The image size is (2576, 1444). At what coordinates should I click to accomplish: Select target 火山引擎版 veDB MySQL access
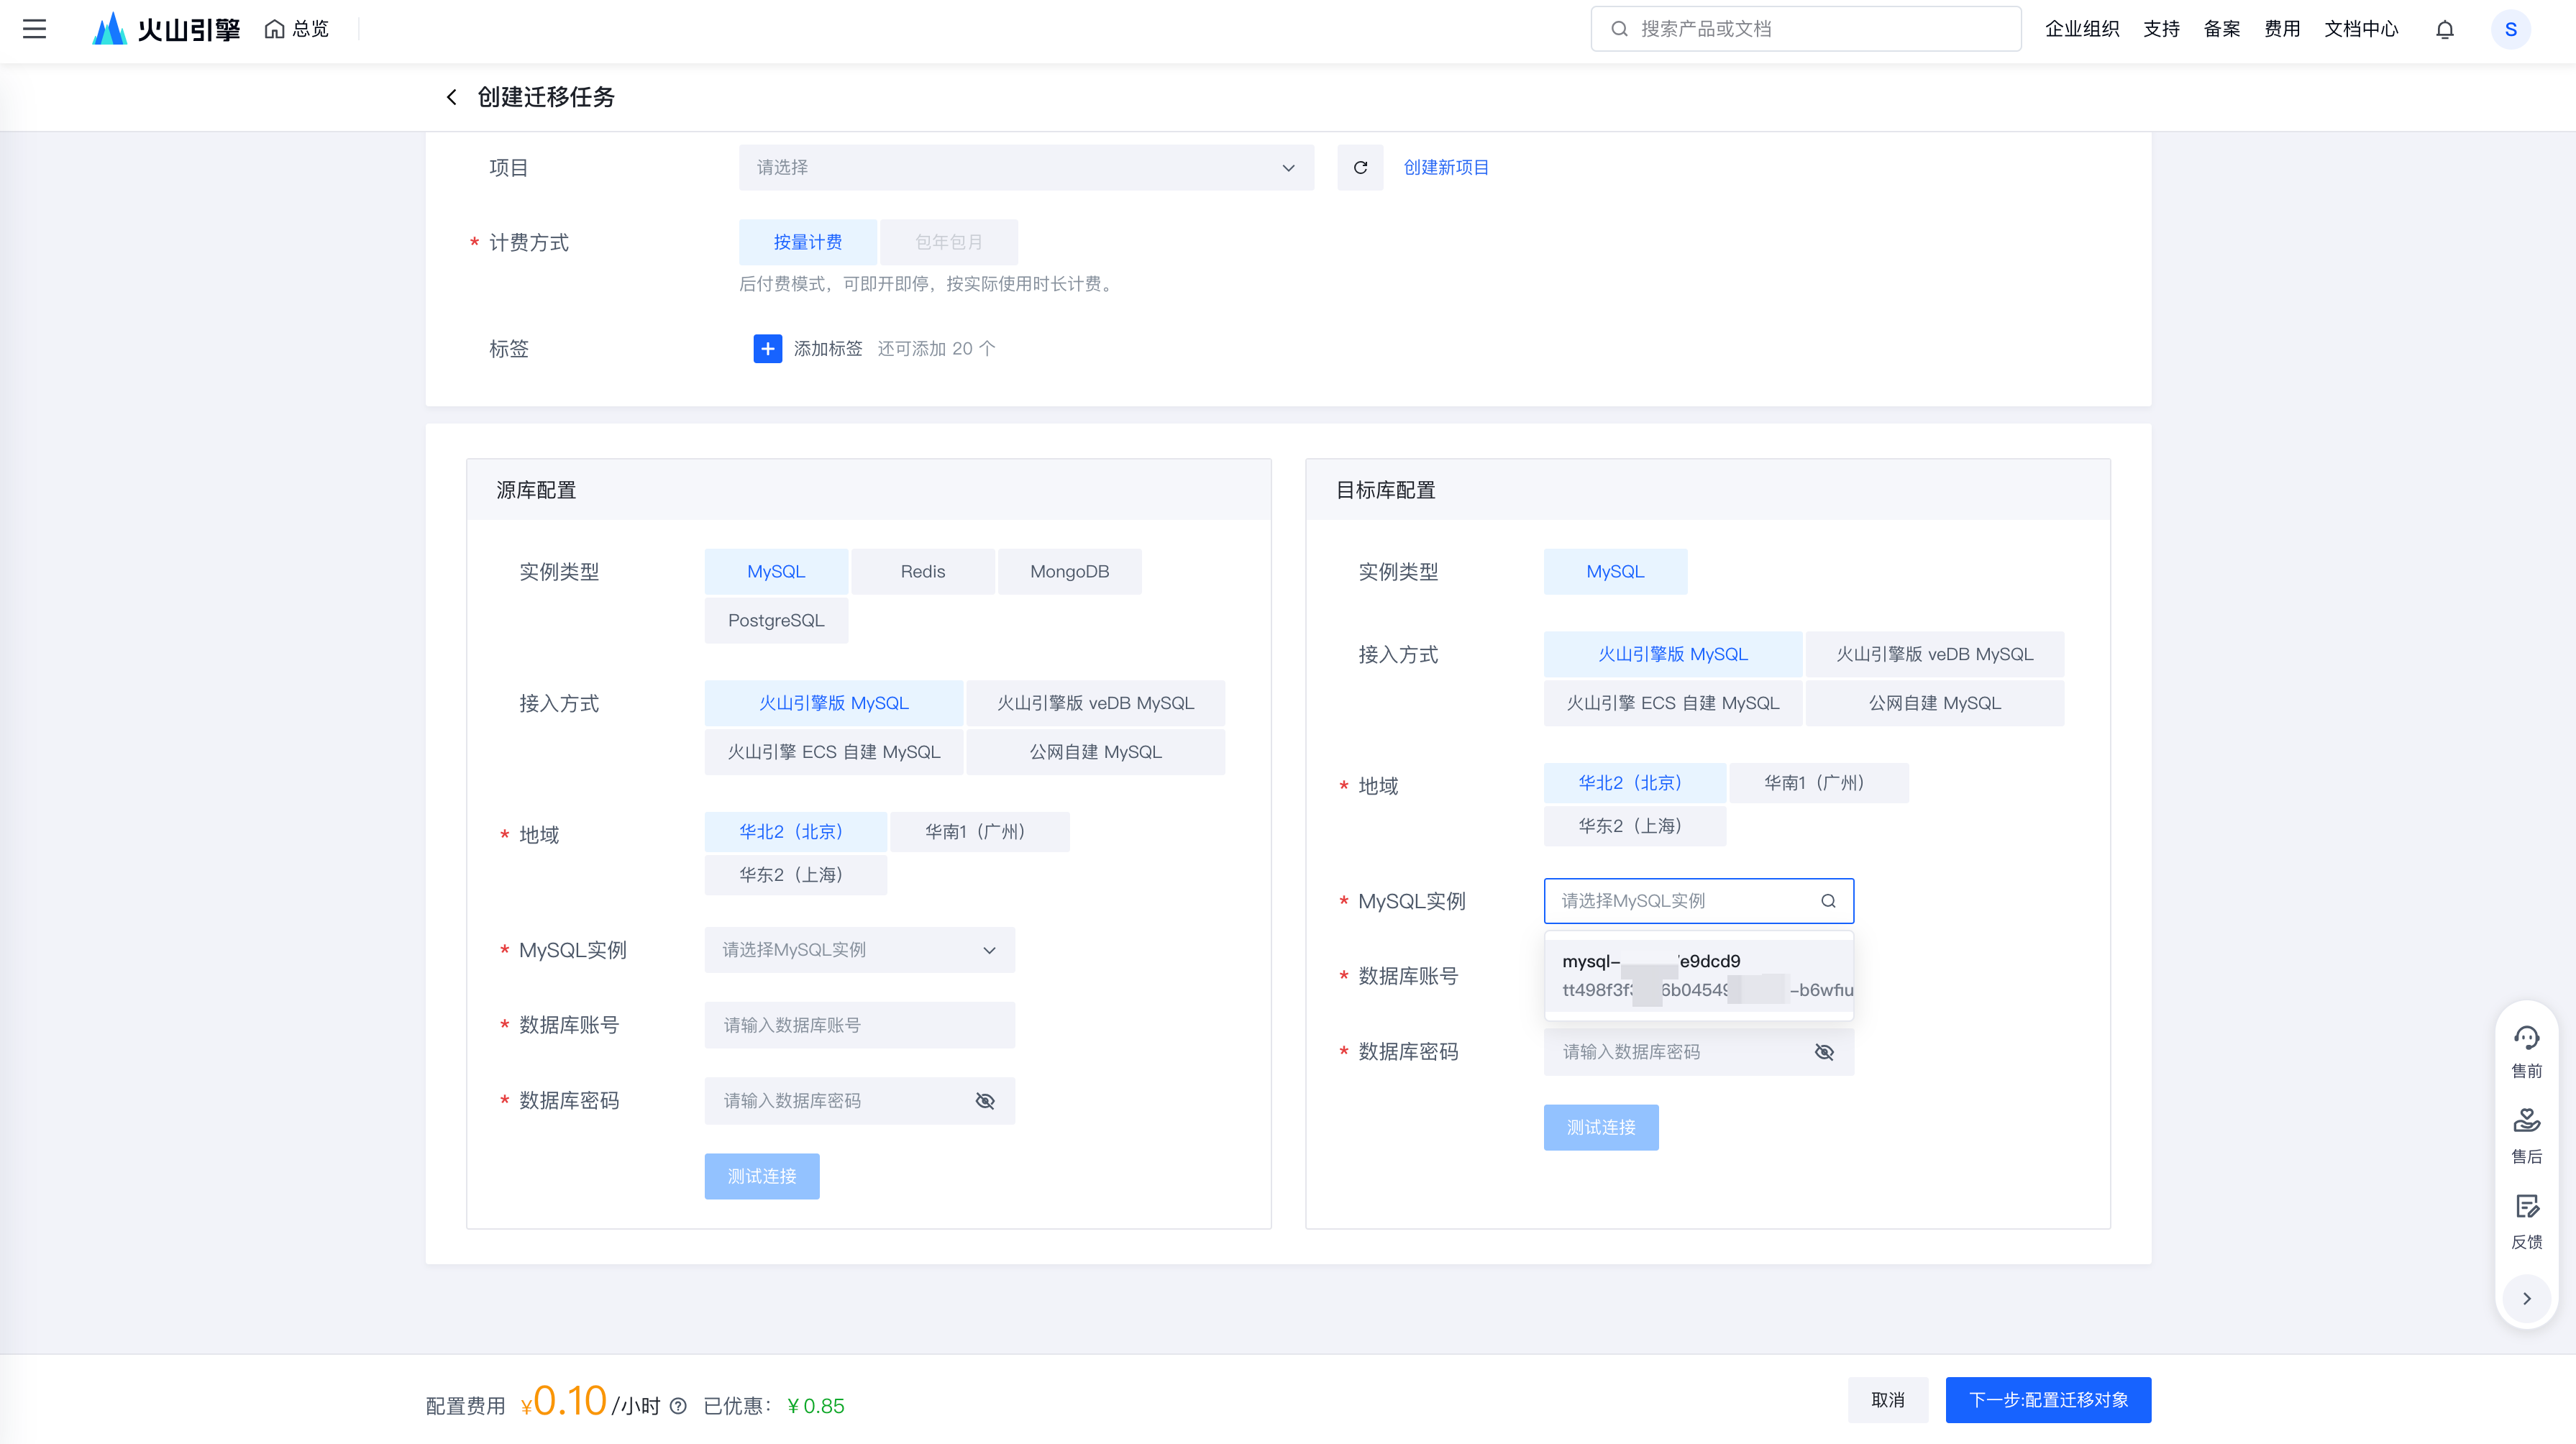point(1934,654)
